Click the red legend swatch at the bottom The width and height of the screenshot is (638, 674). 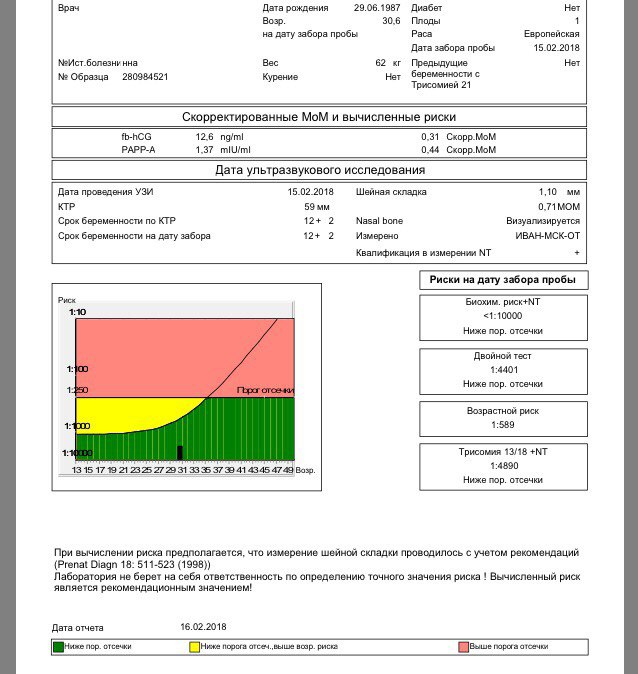click(x=464, y=647)
